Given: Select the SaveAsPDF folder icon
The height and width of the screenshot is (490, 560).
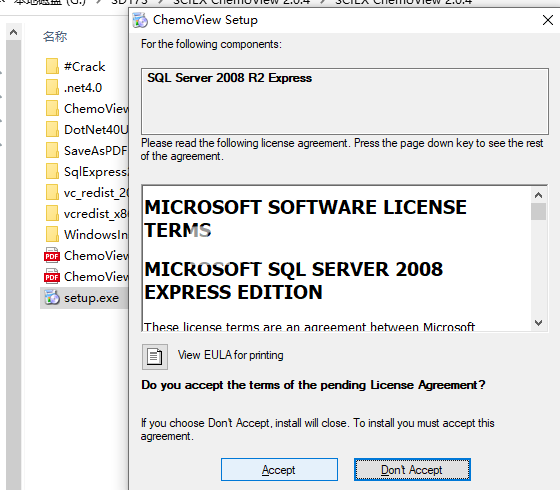Looking at the screenshot, I should coord(52,151).
